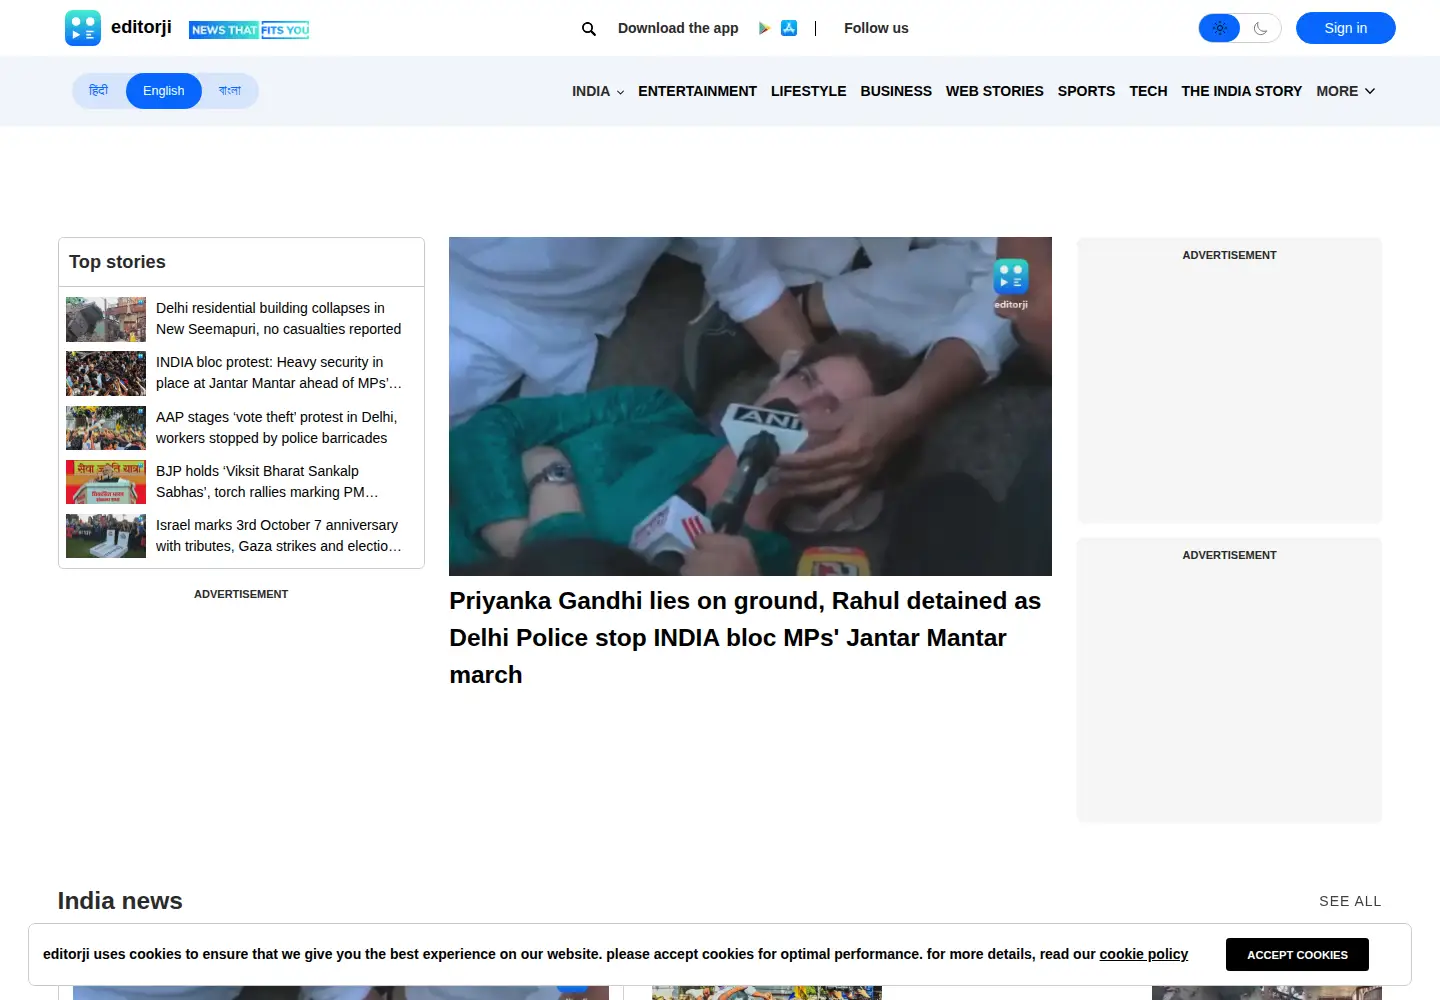Click the Follow us link
Viewport: 1440px width, 1000px height.
point(876,28)
